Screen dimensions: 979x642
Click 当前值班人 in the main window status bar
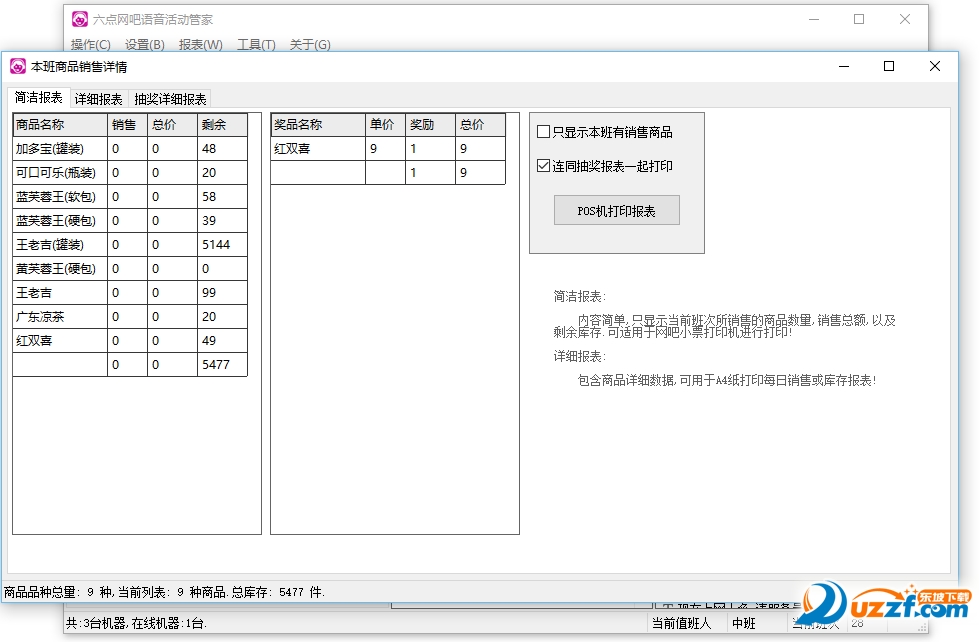click(x=681, y=623)
